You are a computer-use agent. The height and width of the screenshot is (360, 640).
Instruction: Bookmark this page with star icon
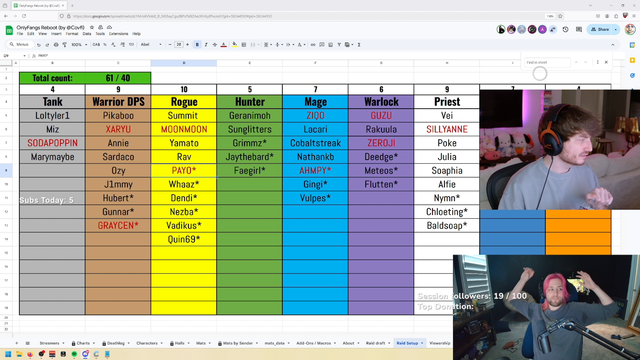click(x=560, y=16)
